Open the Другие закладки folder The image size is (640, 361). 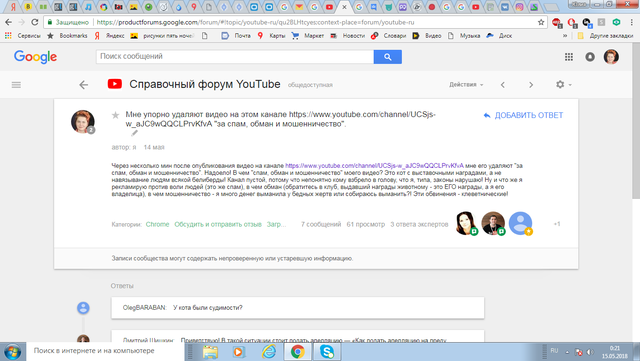pyautogui.click(x=605, y=36)
